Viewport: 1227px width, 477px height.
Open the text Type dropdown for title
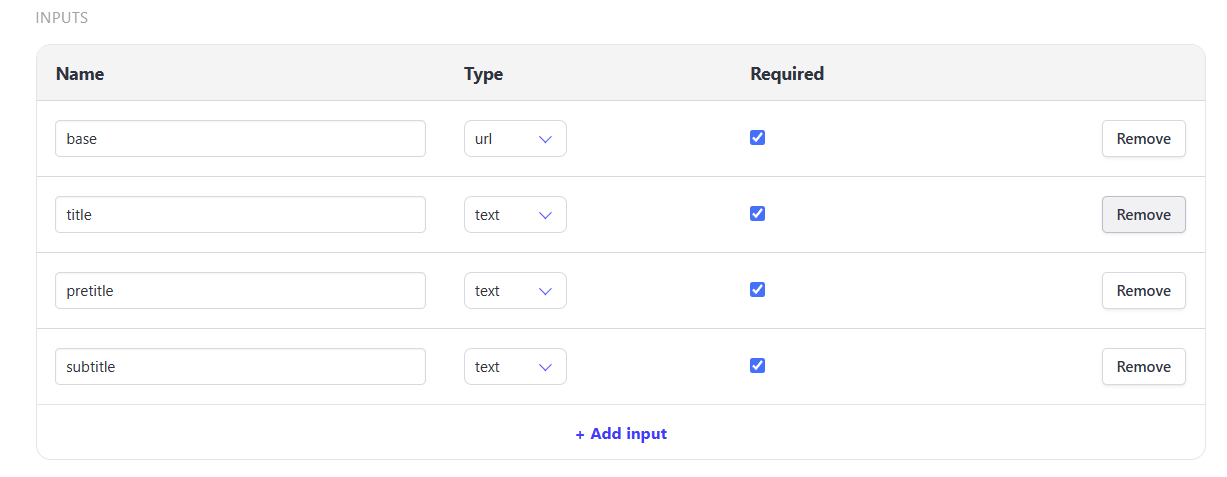(x=515, y=215)
